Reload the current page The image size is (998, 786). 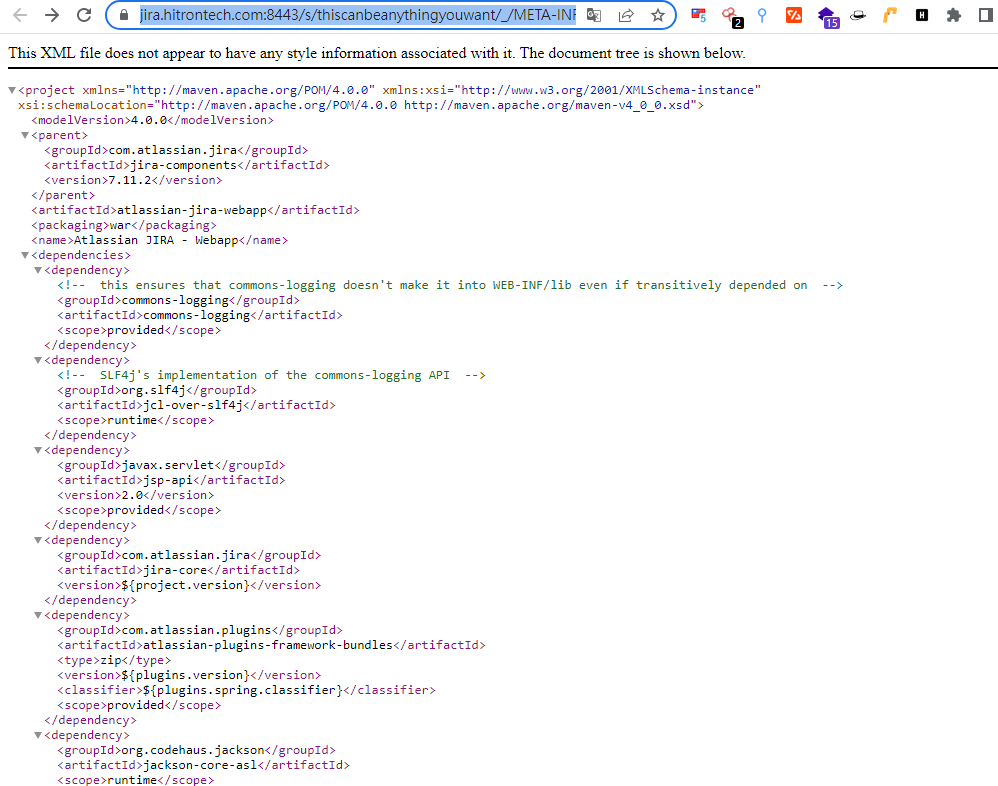pyautogui.click(x=84, y=15)
